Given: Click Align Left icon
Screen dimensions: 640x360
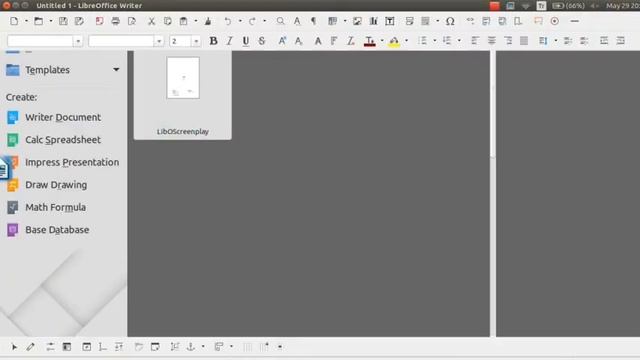Looking at the screenshot, I should coord(475,41).
